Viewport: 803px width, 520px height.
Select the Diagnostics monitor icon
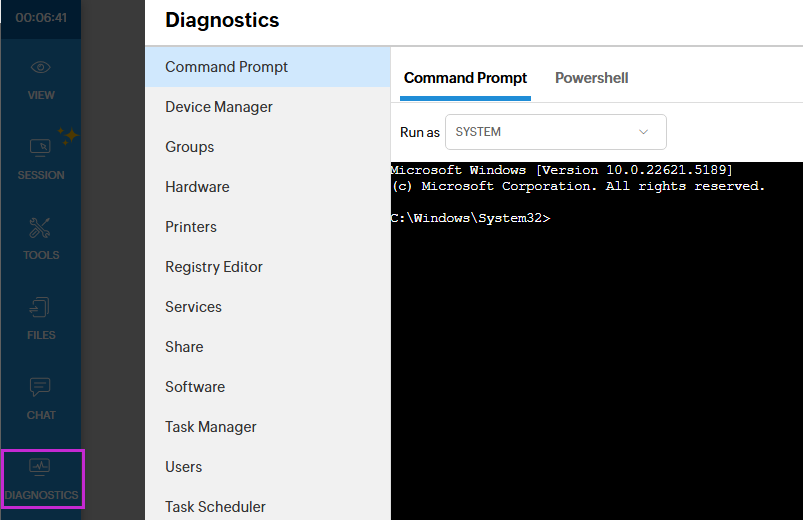click(41, 468)
